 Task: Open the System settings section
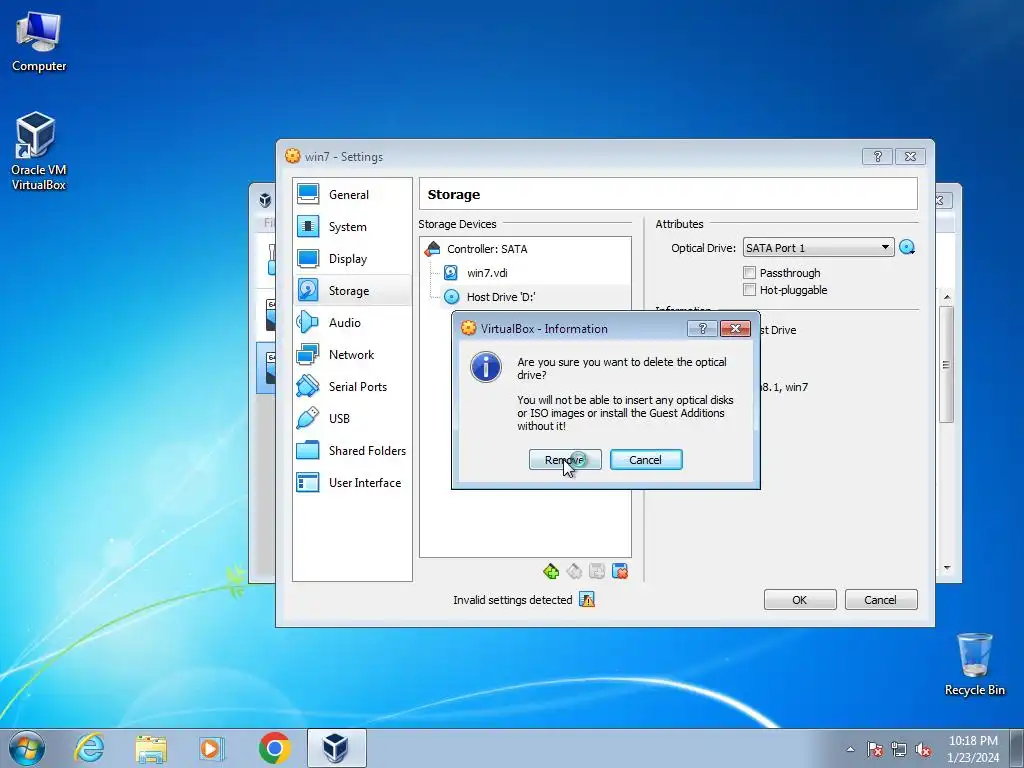tap(352, 227)
